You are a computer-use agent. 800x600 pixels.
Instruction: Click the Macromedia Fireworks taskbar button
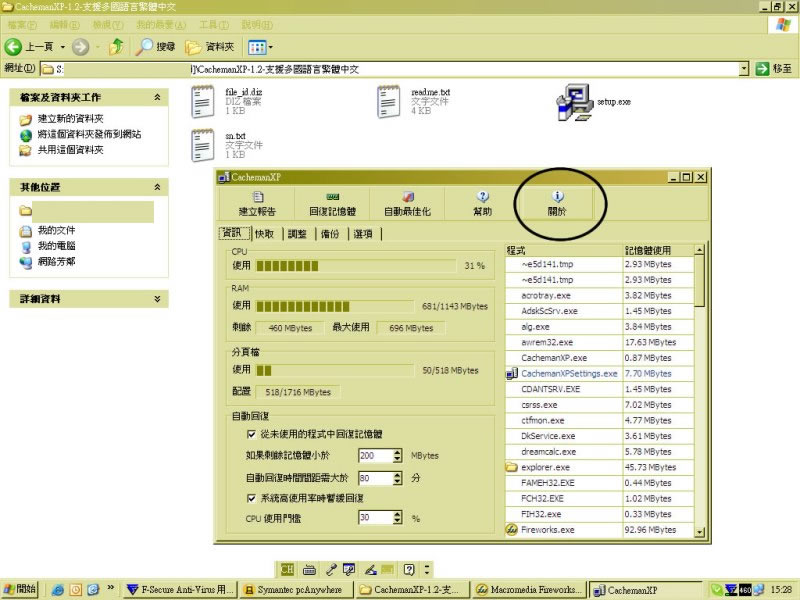529,589
